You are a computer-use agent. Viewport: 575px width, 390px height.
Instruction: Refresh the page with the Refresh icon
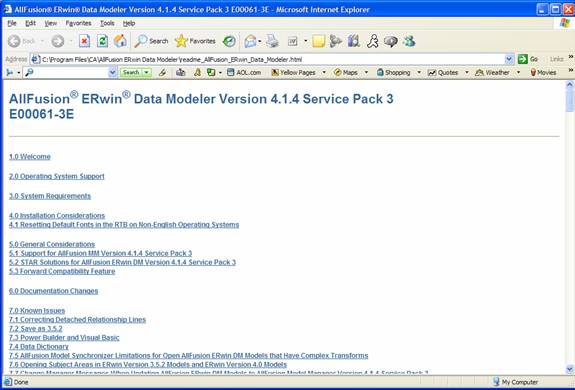tap(102, 41)
